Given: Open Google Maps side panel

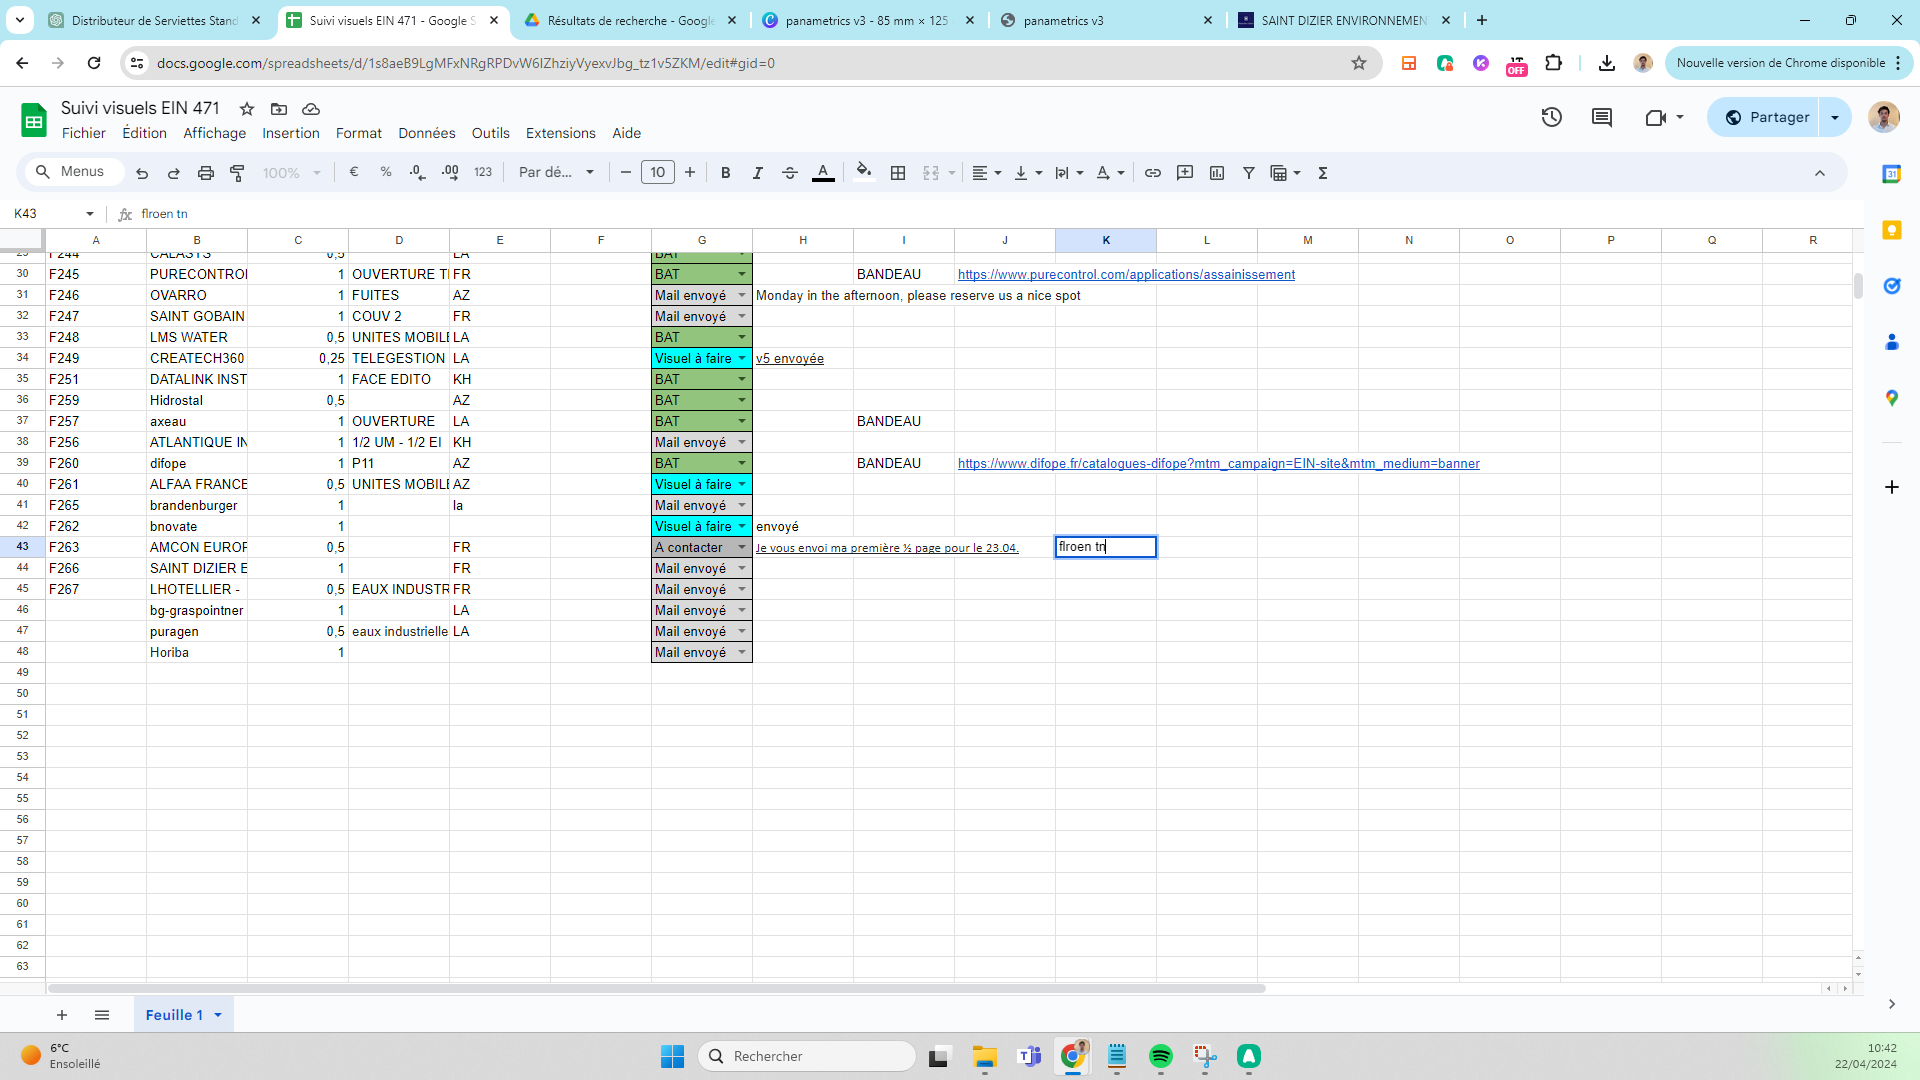Looking at the screenshot, I should pos(1892,398).
